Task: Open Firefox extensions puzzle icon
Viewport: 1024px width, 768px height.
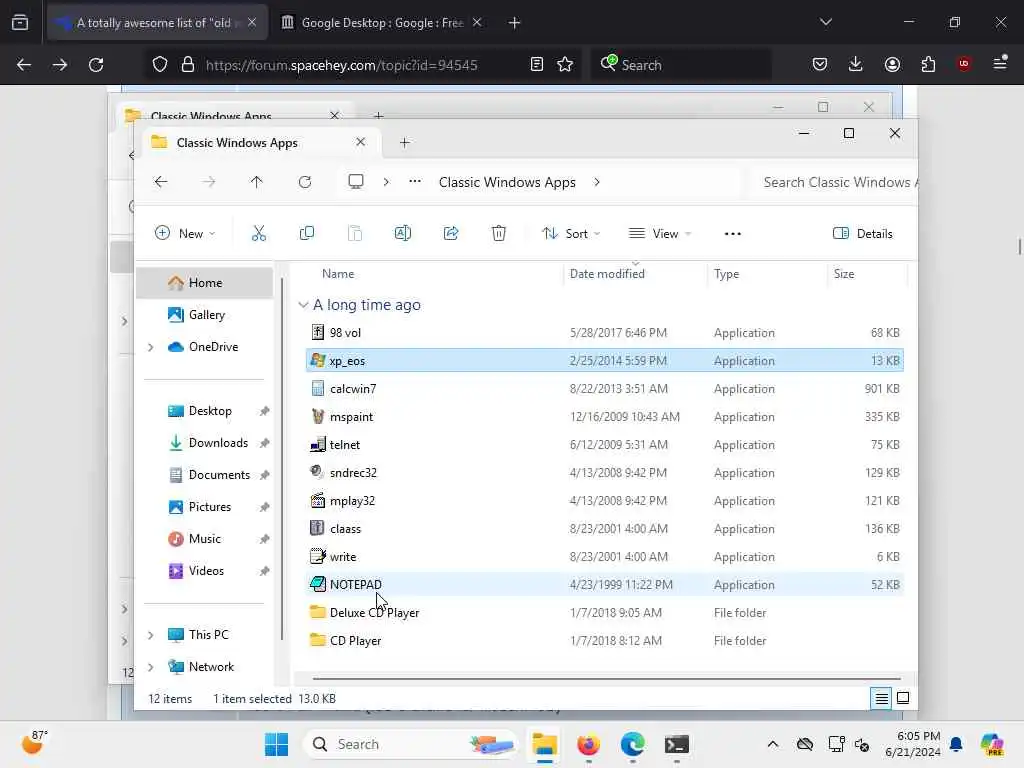Action: [x=928, y=65]
